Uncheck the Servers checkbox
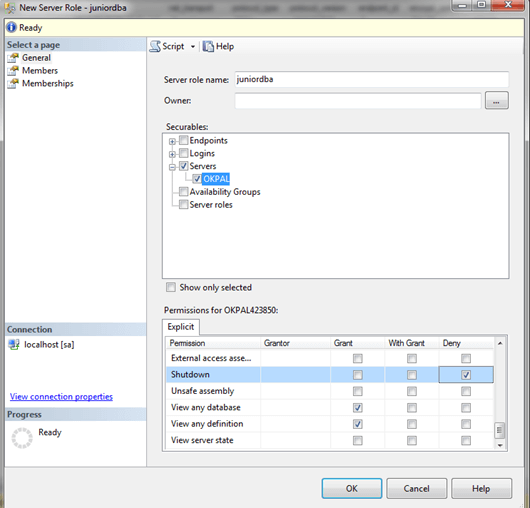The width and height of the screenshot is (530, 508). 184,166
